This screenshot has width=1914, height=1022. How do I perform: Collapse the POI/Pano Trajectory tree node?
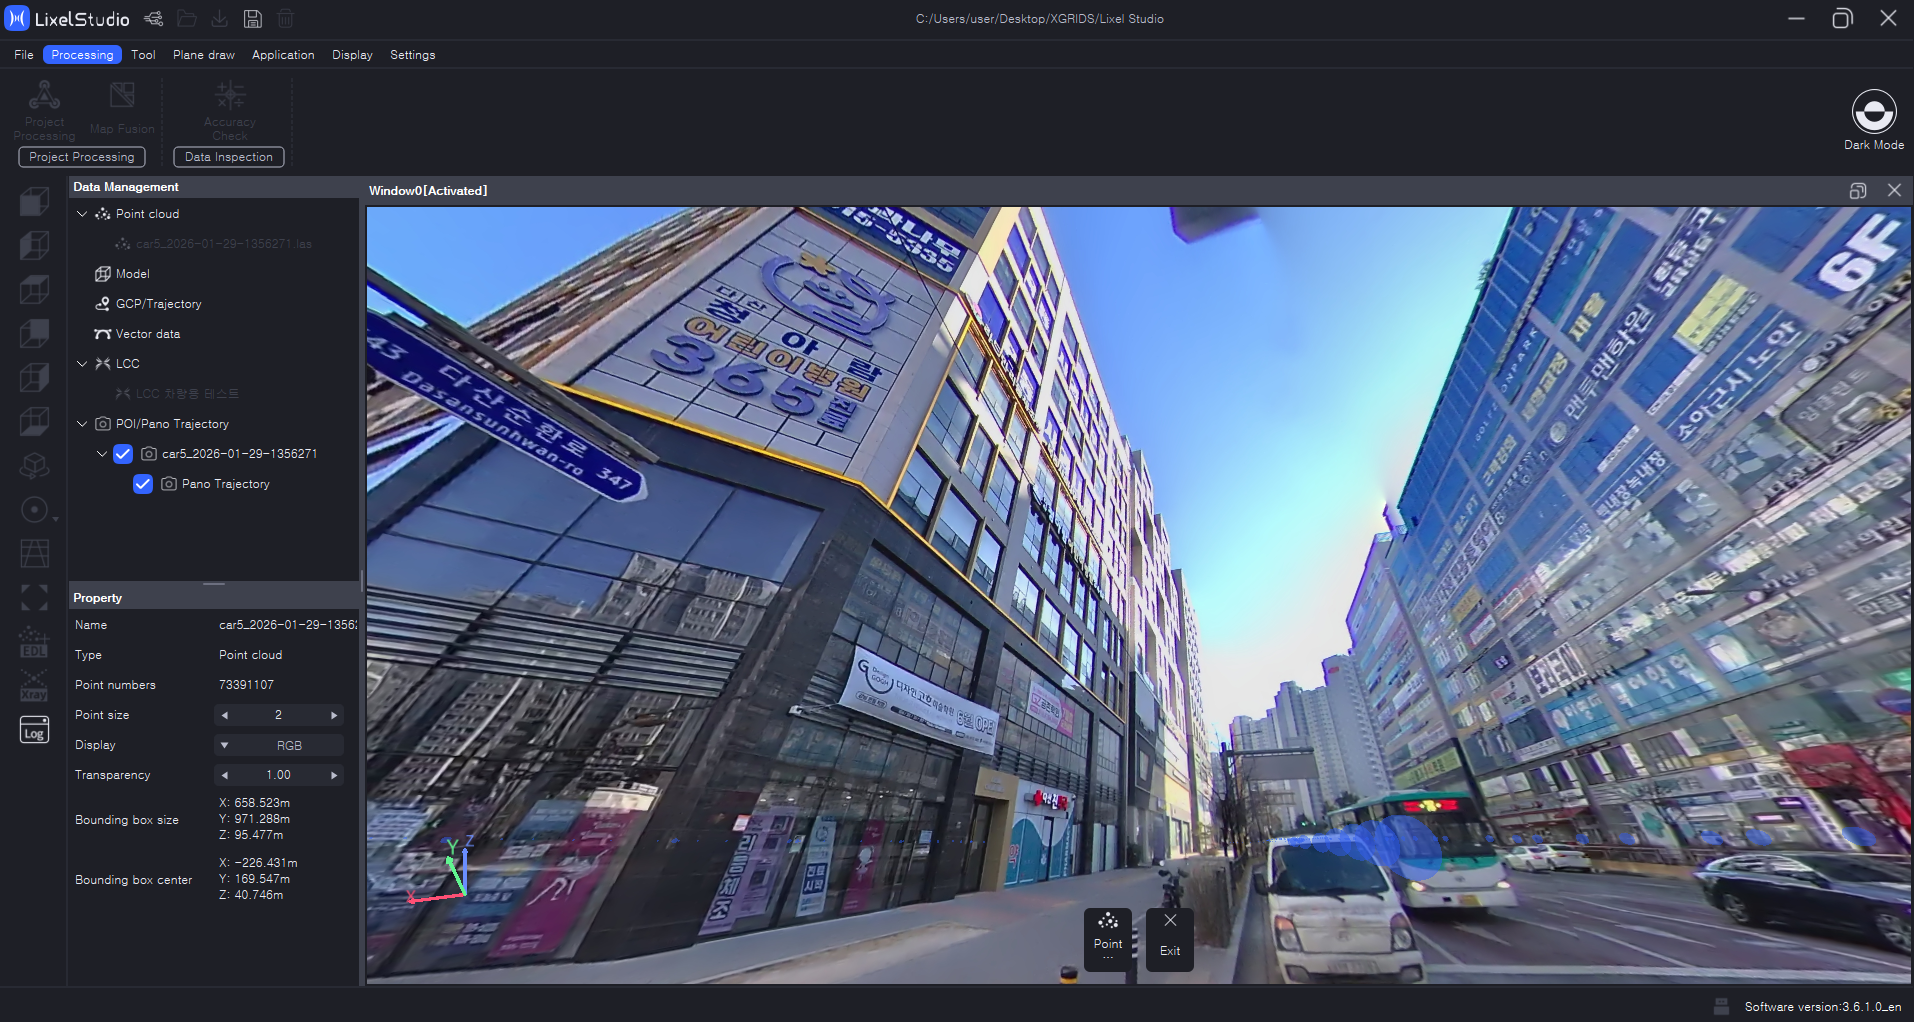coord(82,424)
